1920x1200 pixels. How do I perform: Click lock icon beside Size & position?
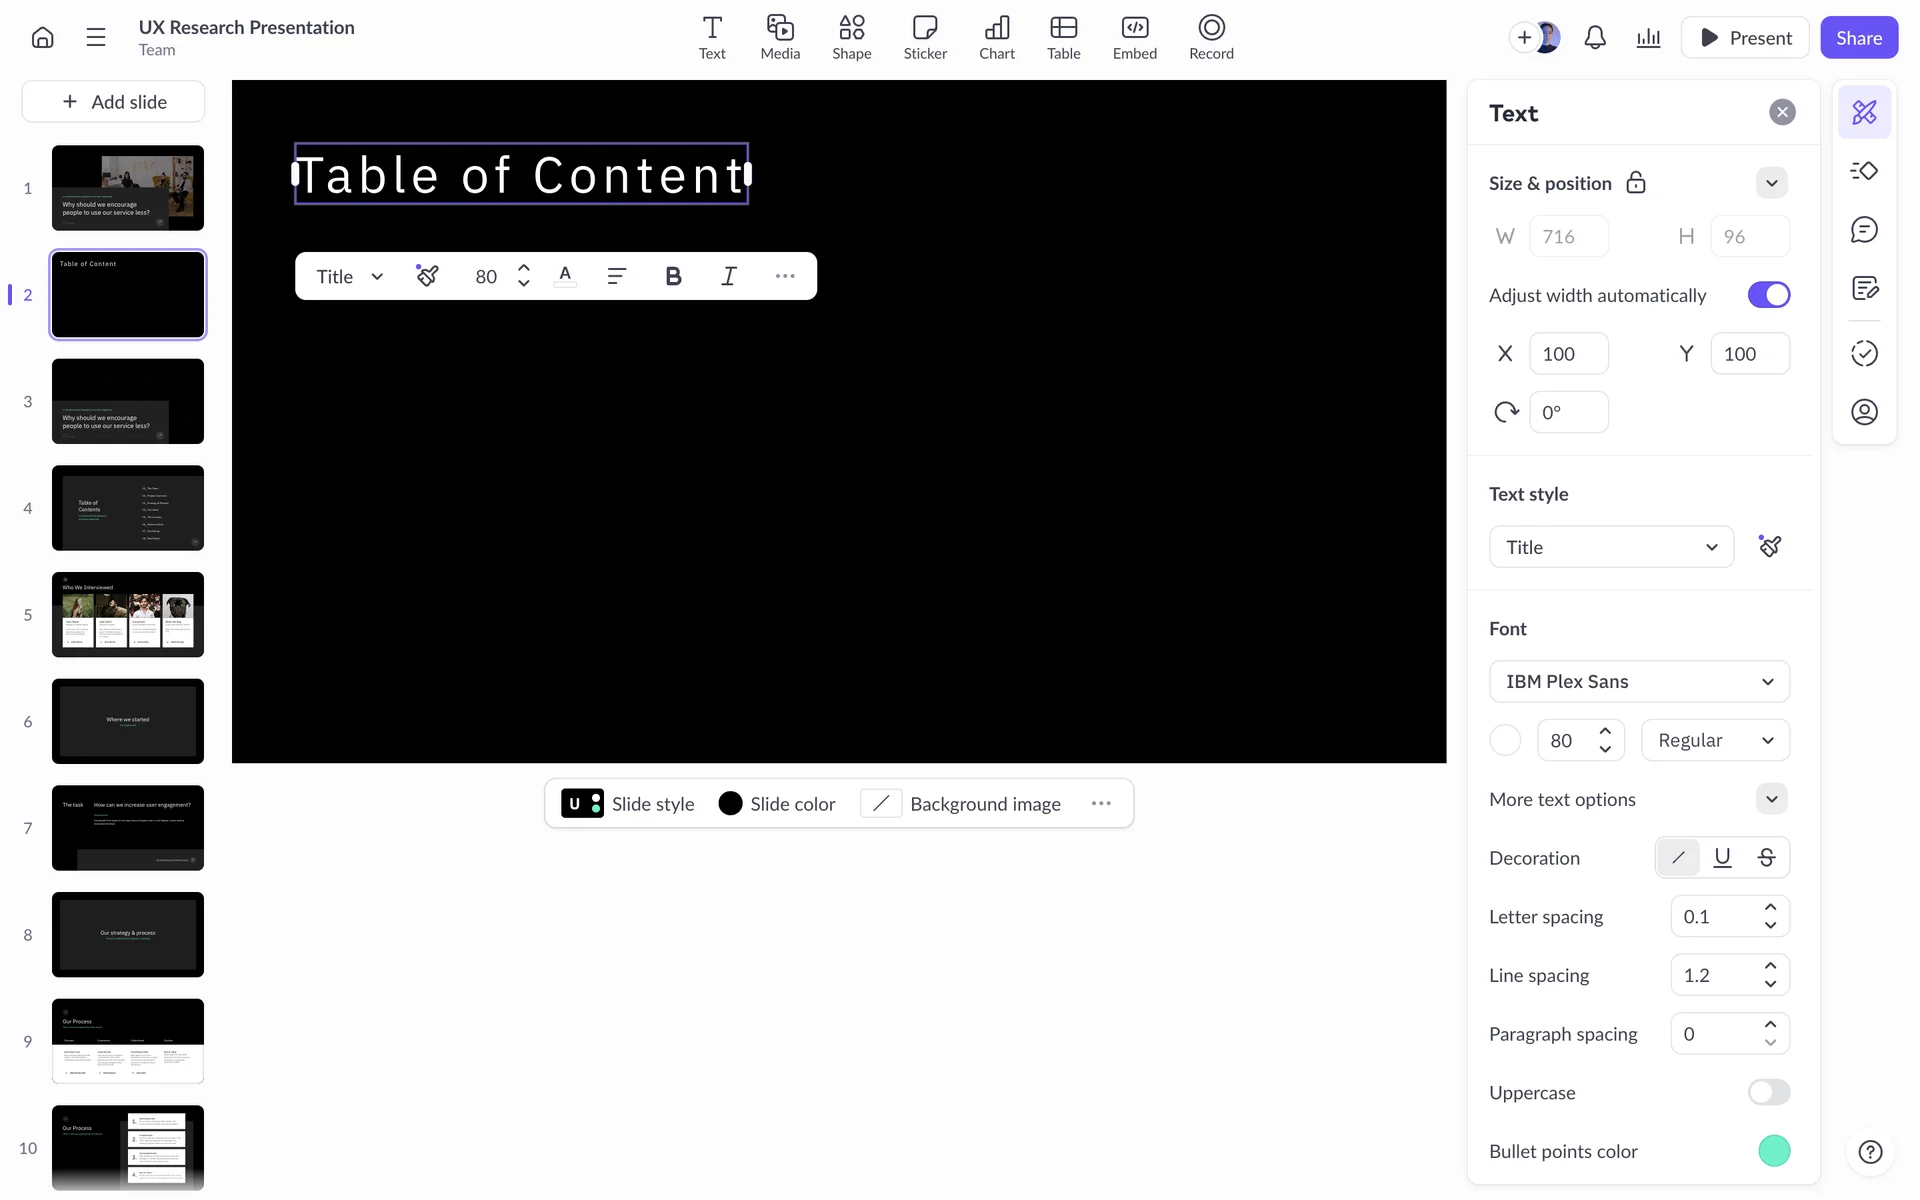pyautogui.click(x=1636, y=183)
